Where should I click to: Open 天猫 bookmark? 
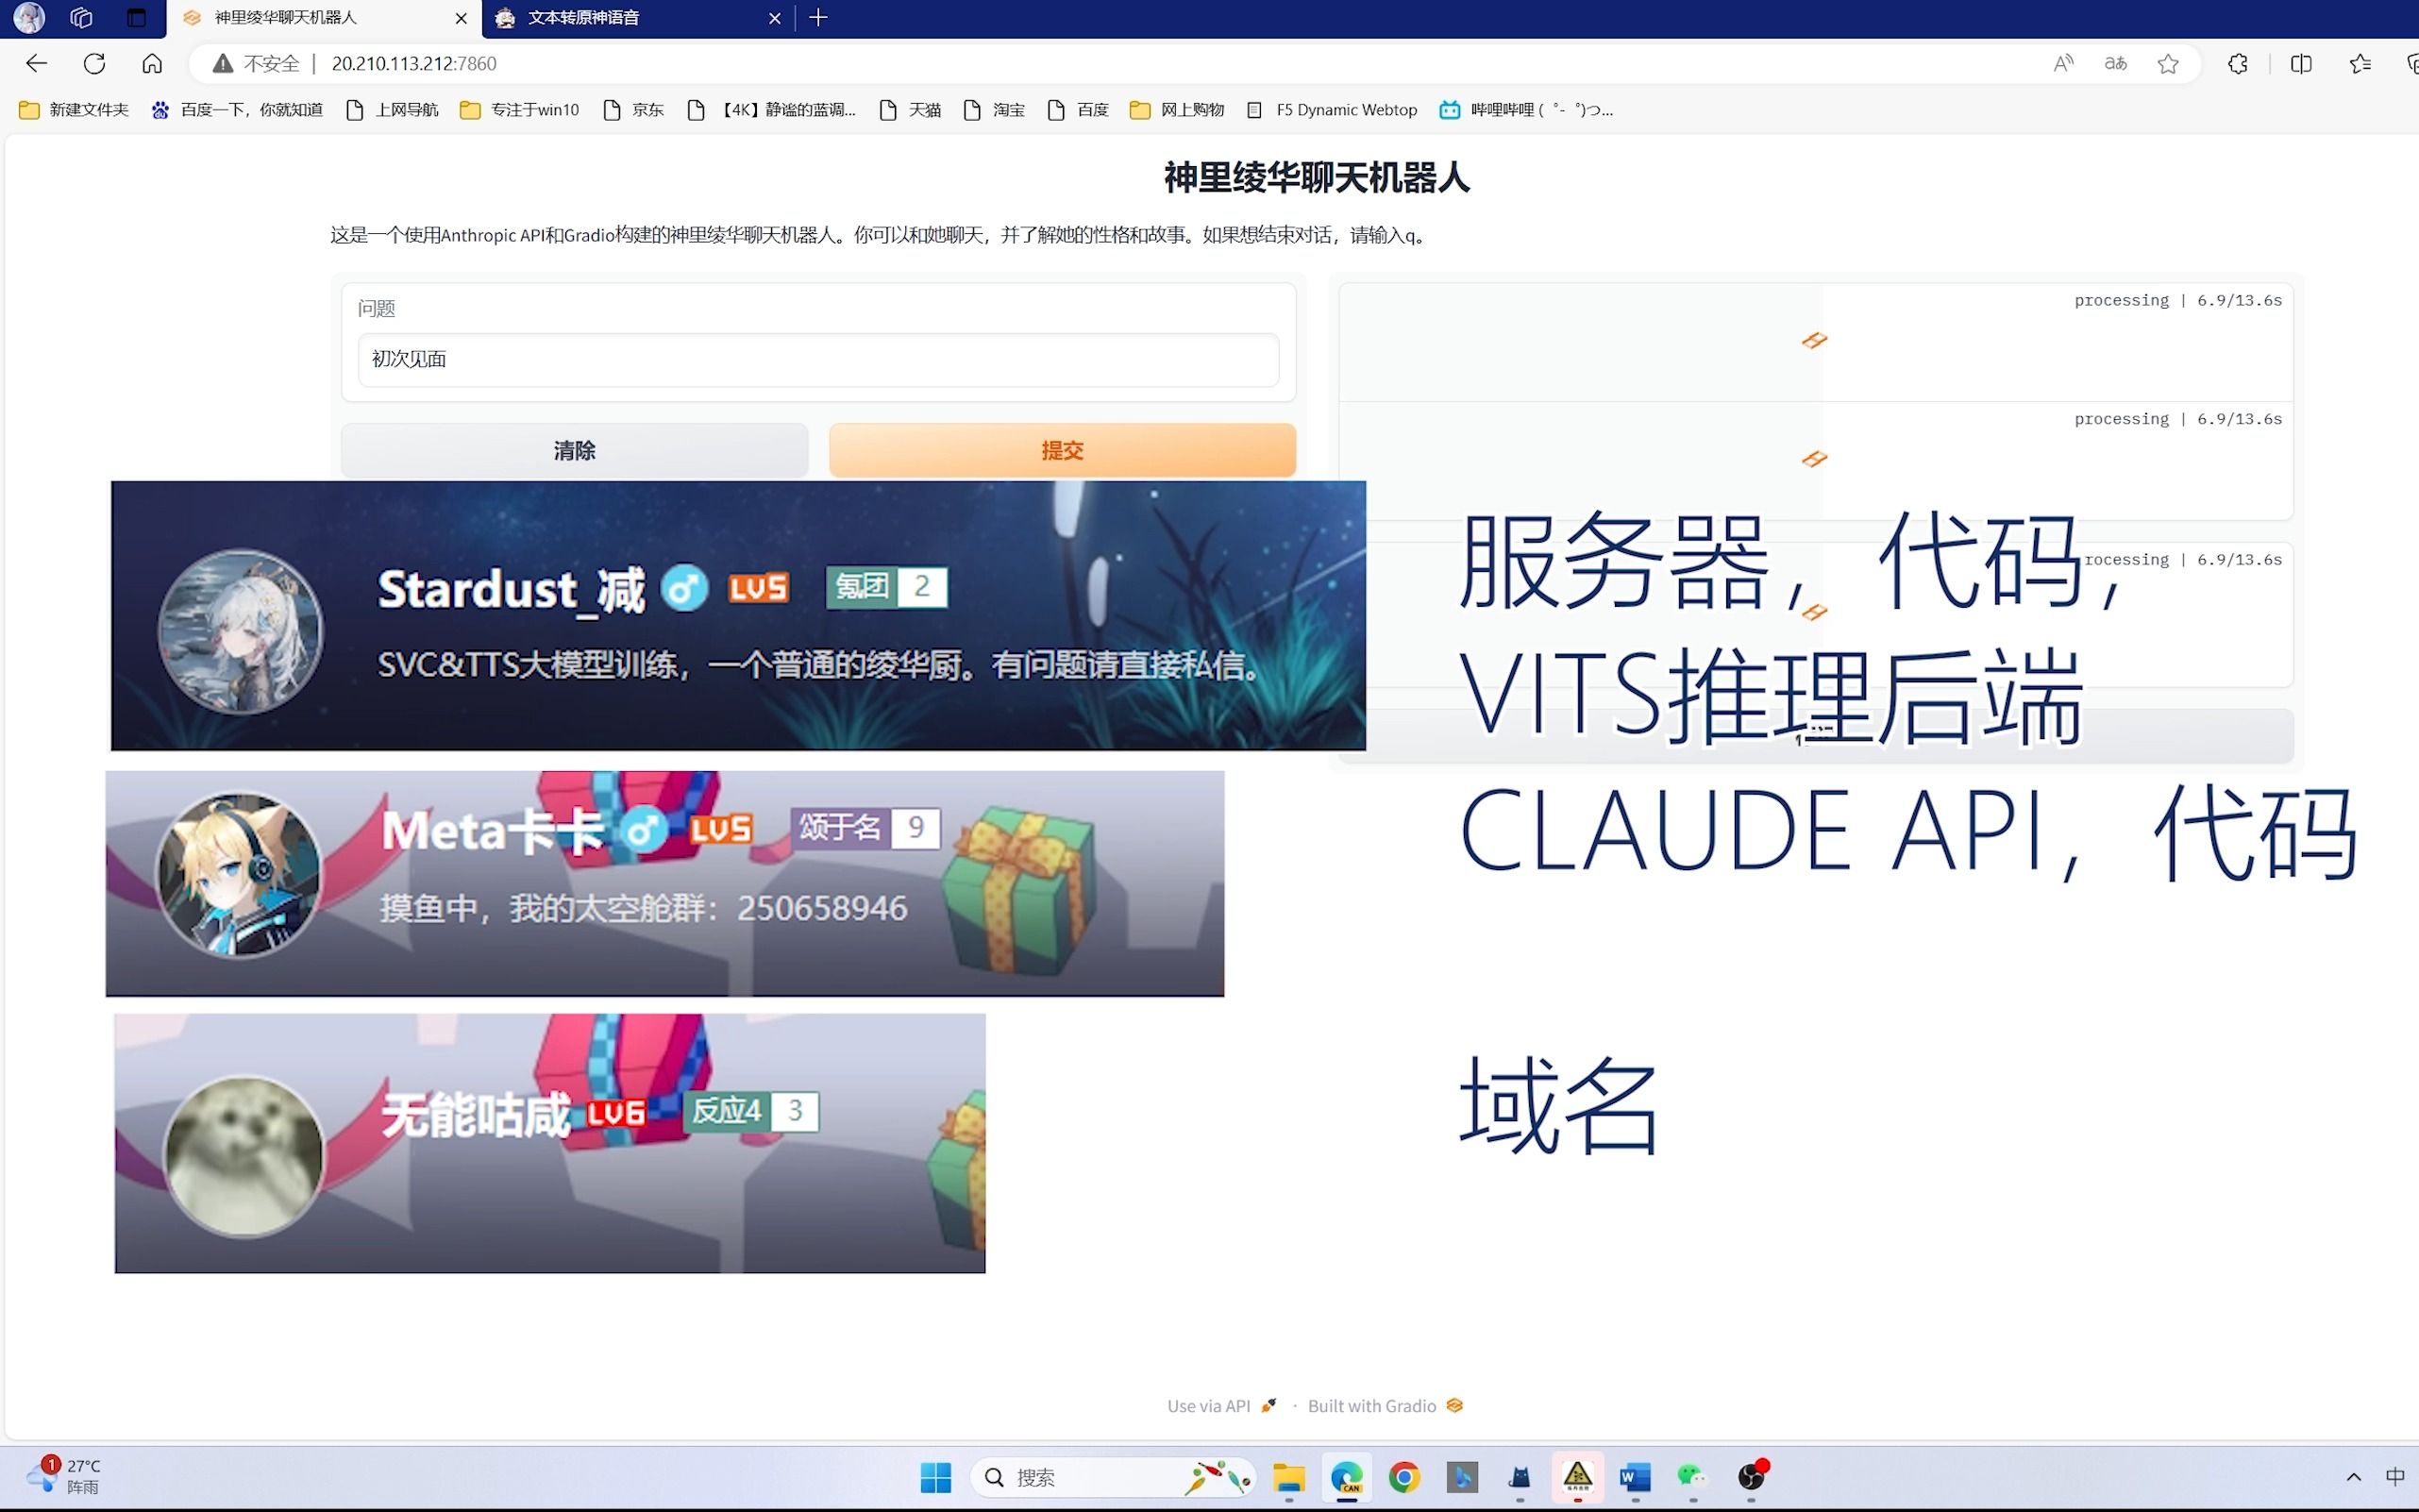(x=910, y=110)
